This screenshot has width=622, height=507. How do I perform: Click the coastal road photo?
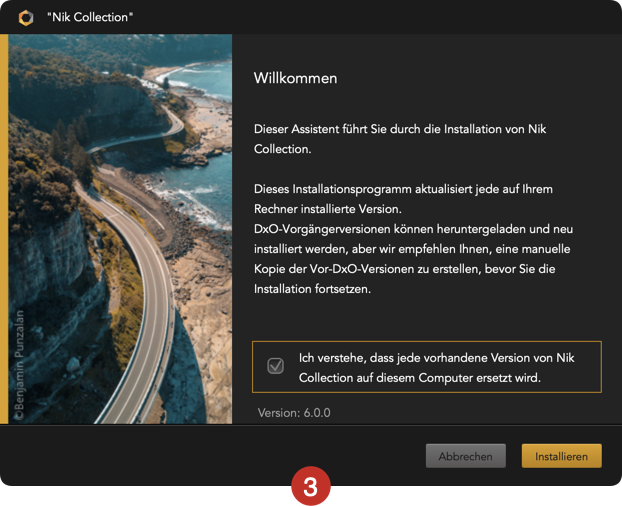(x=120, y=229)
